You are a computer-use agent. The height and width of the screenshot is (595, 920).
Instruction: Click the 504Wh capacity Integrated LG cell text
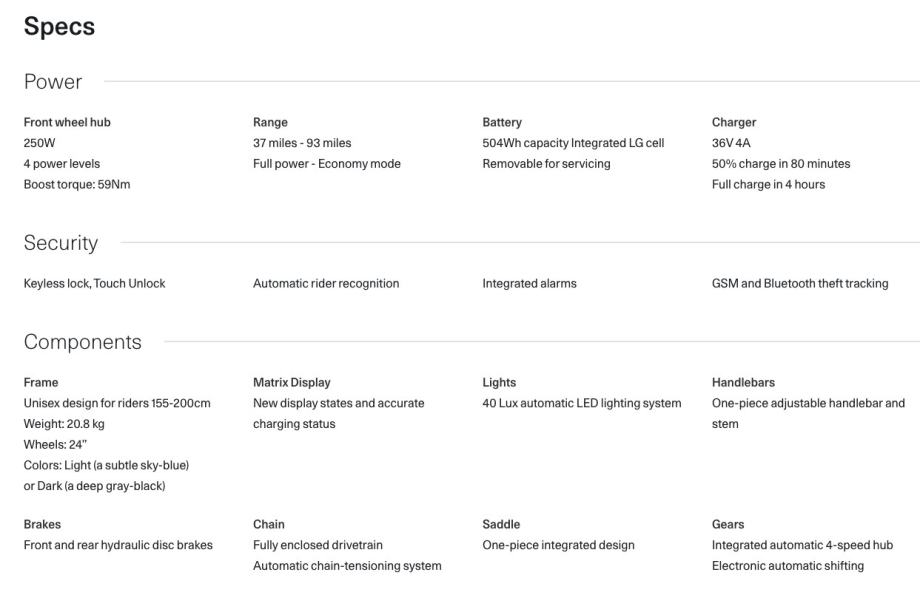click(x=573, y=143)
